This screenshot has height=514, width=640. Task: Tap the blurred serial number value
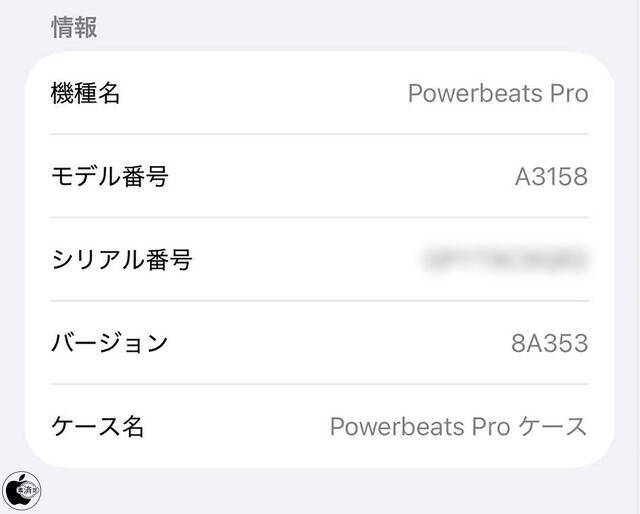506,261
